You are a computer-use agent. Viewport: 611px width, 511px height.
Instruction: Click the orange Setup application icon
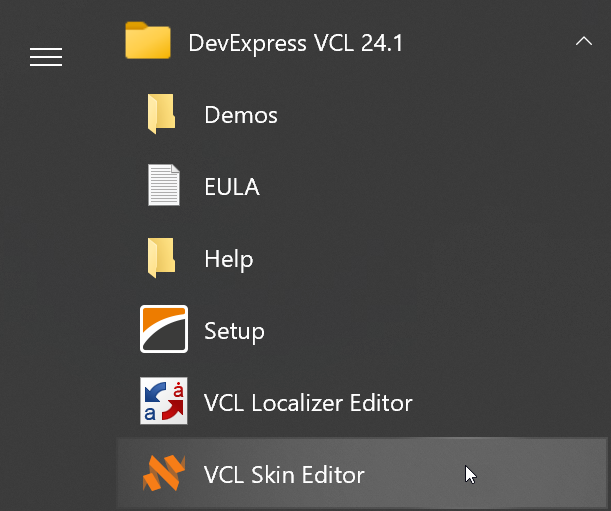tap(164, 330)
